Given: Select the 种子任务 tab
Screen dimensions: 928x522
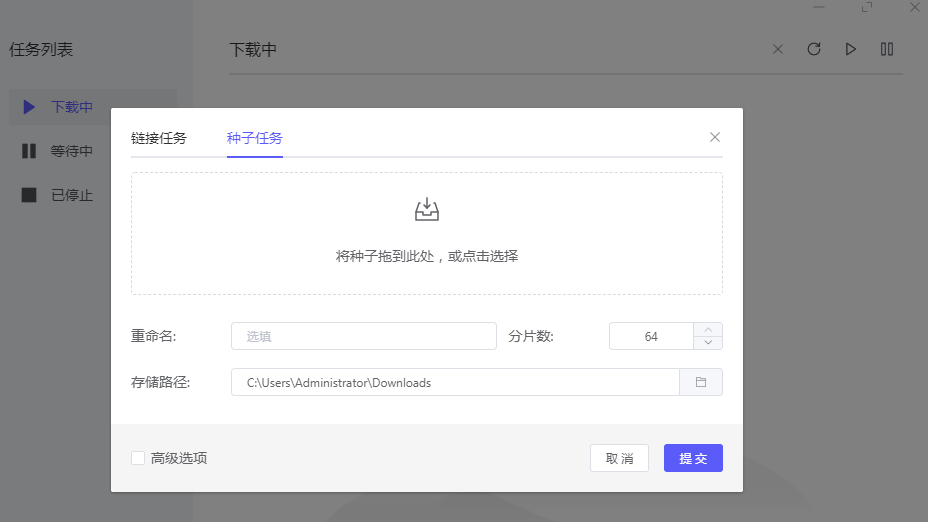Looking at the screenshot, I should 254,138.
